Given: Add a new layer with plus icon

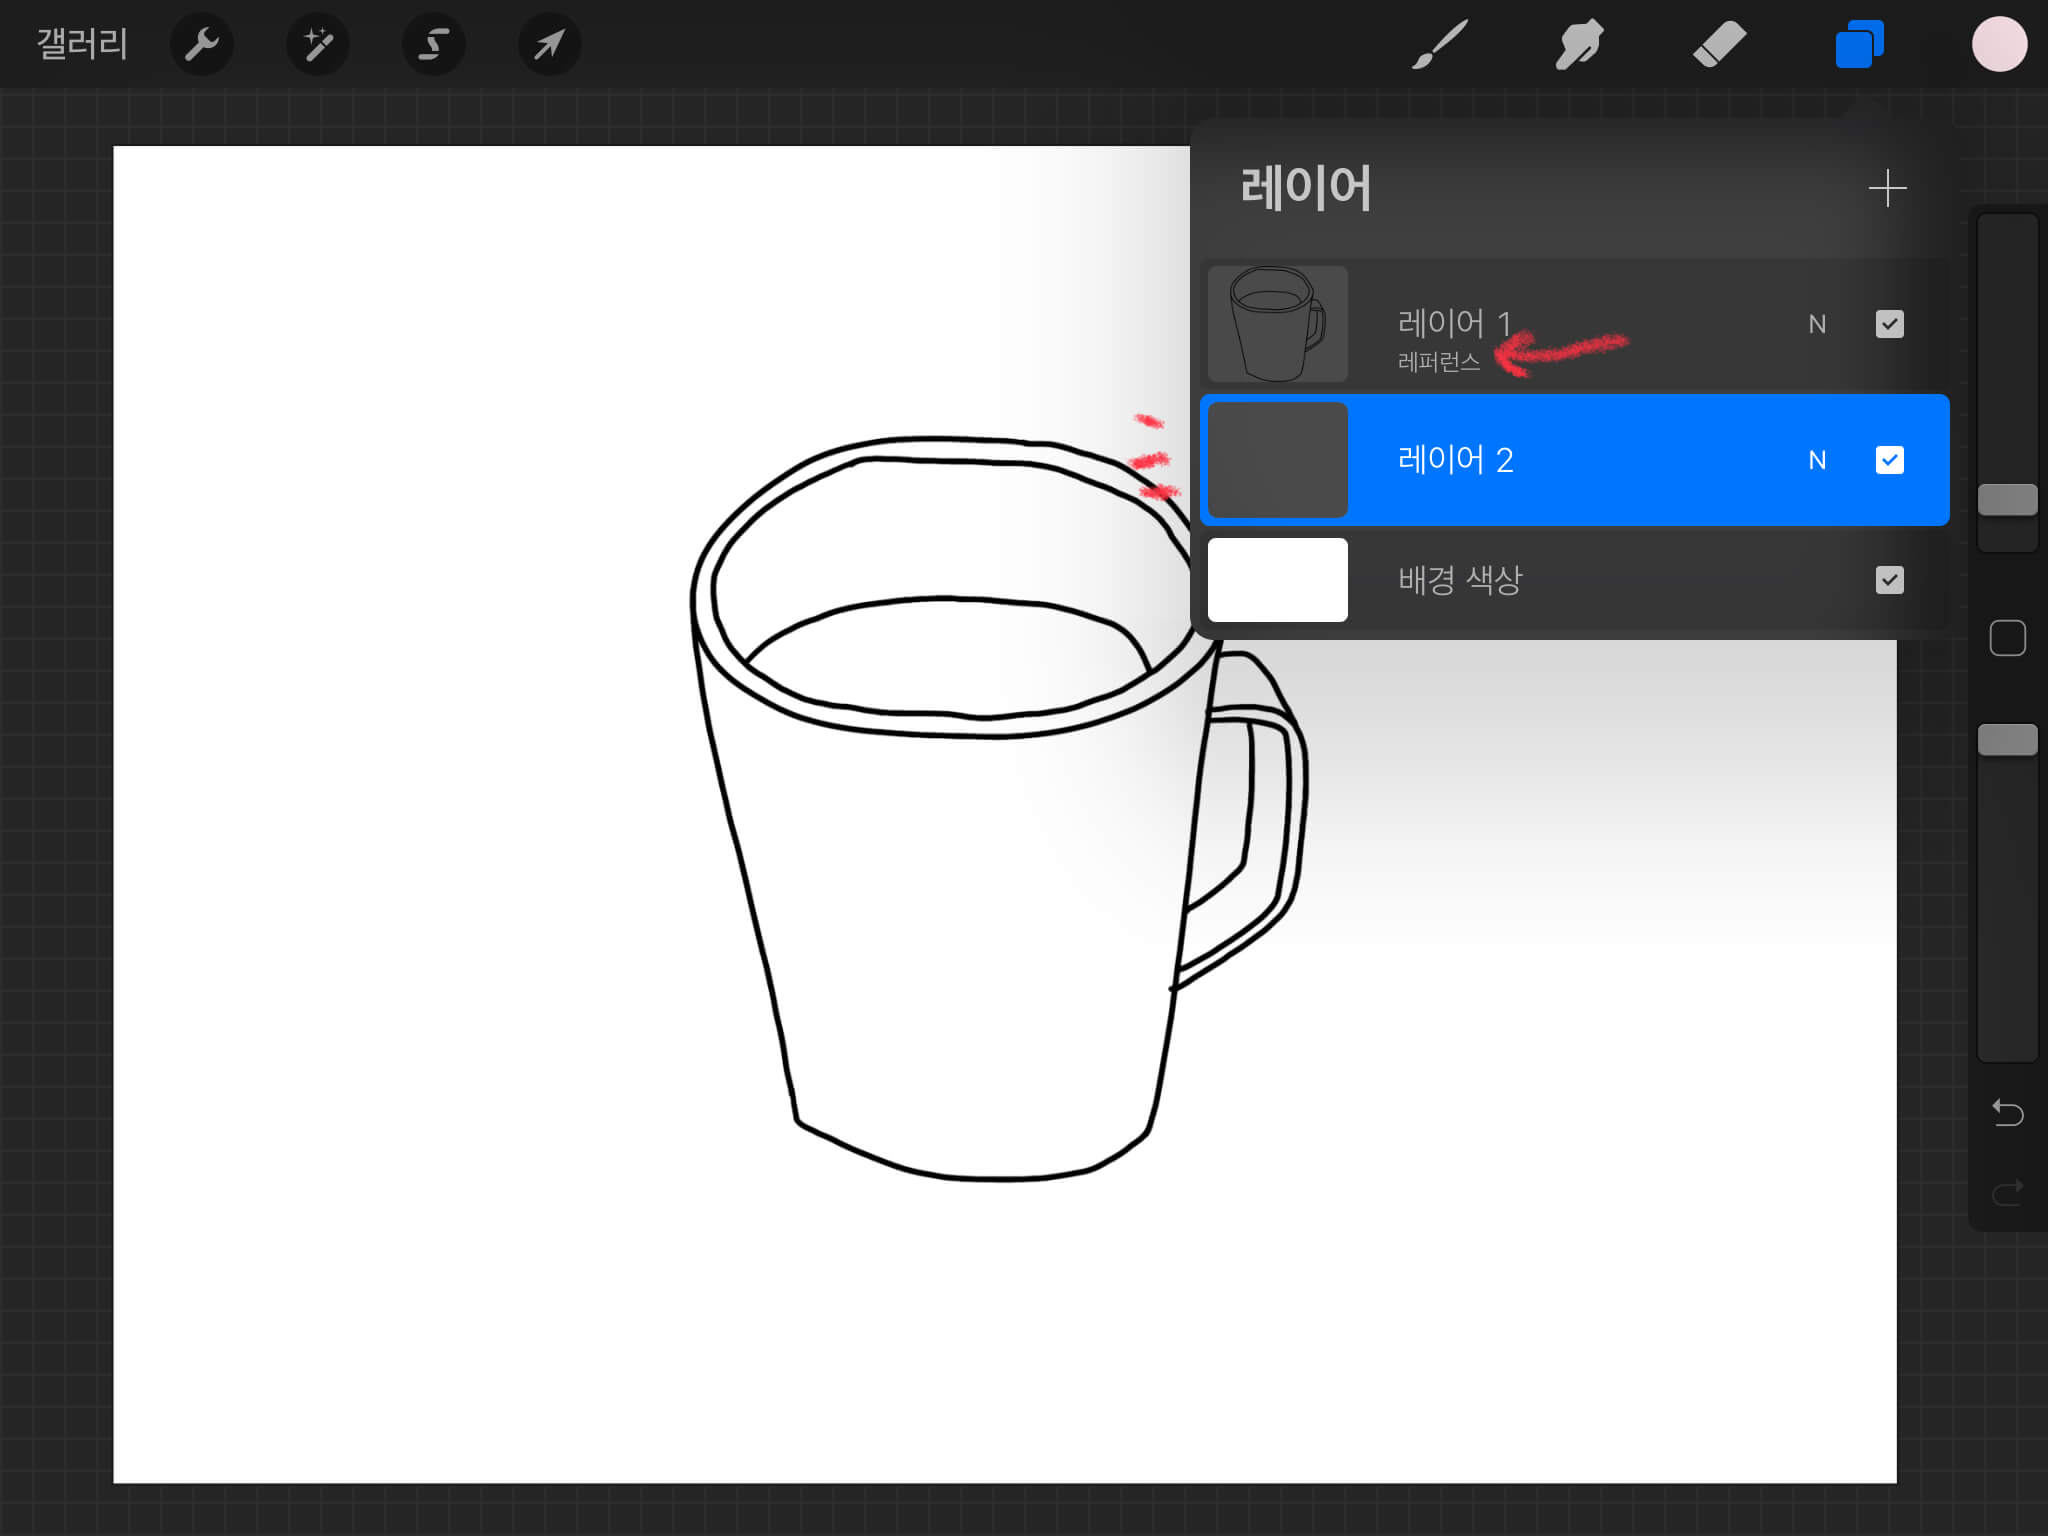Looking at the screenshot, I should [x=1887, y=188].
